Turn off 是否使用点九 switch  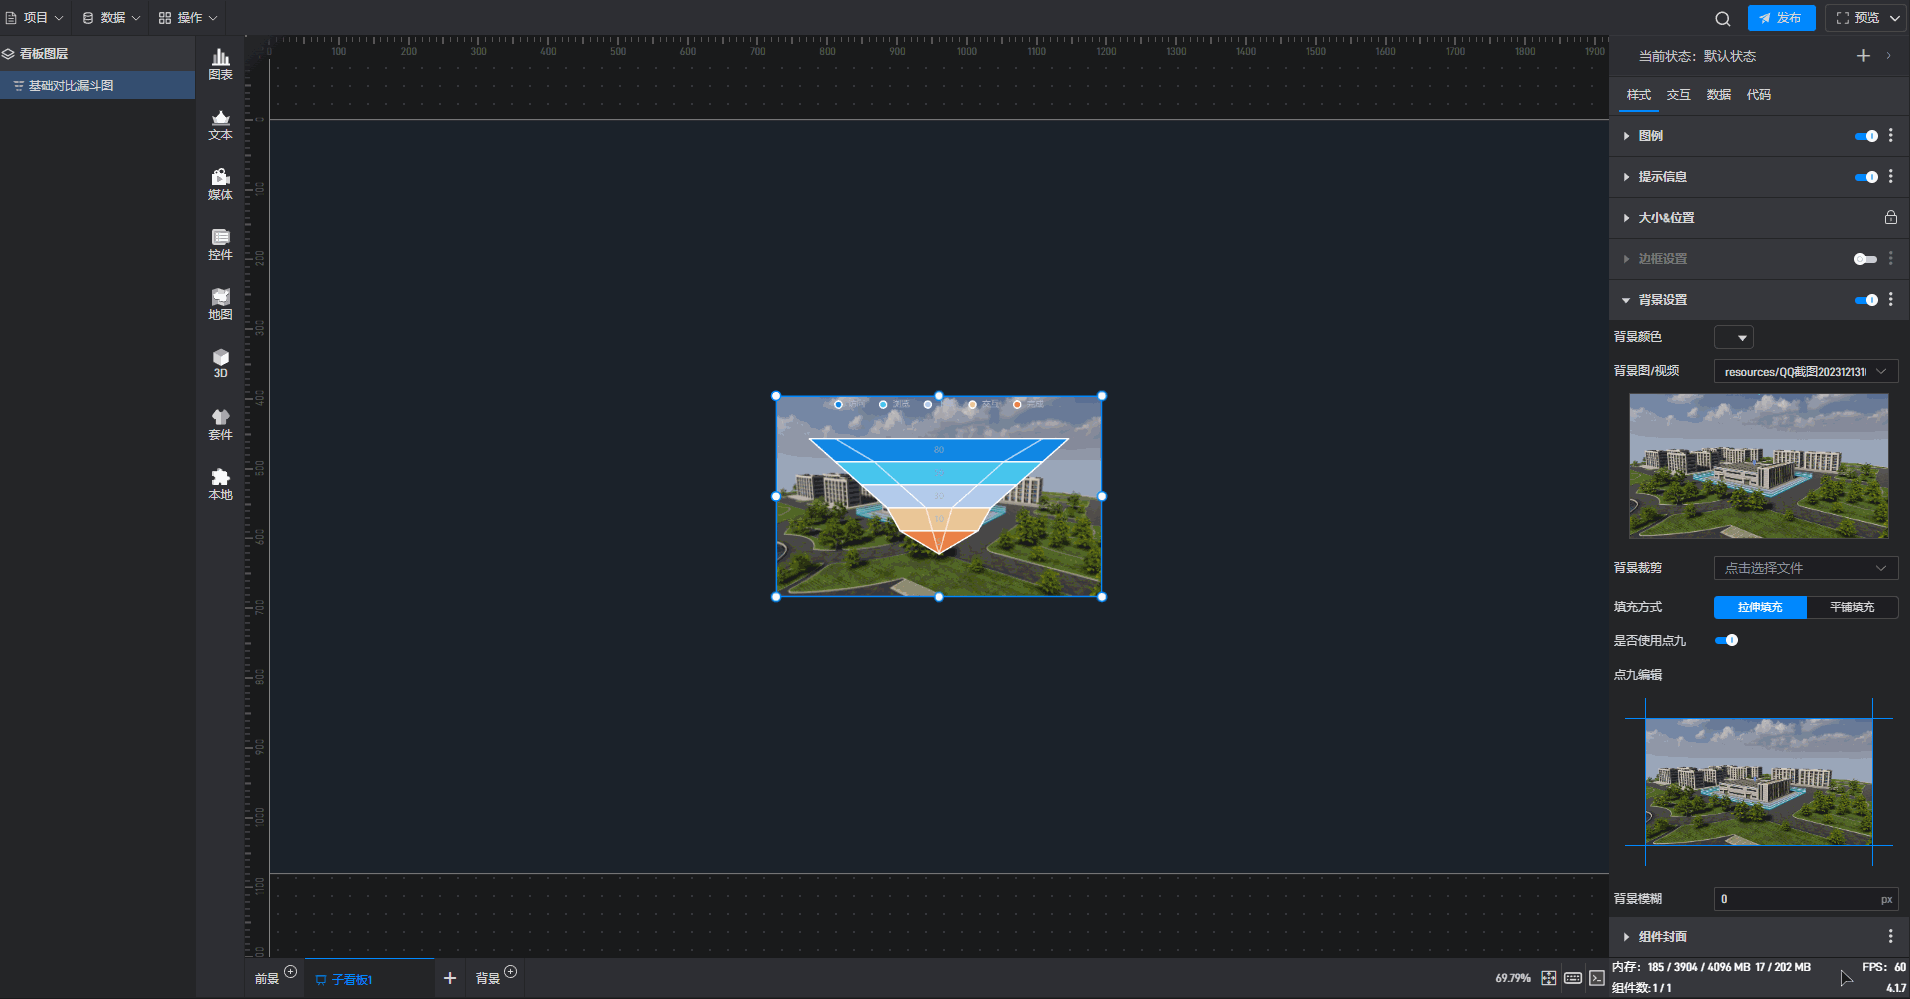pyautogui.click(x=1726, y=640)
